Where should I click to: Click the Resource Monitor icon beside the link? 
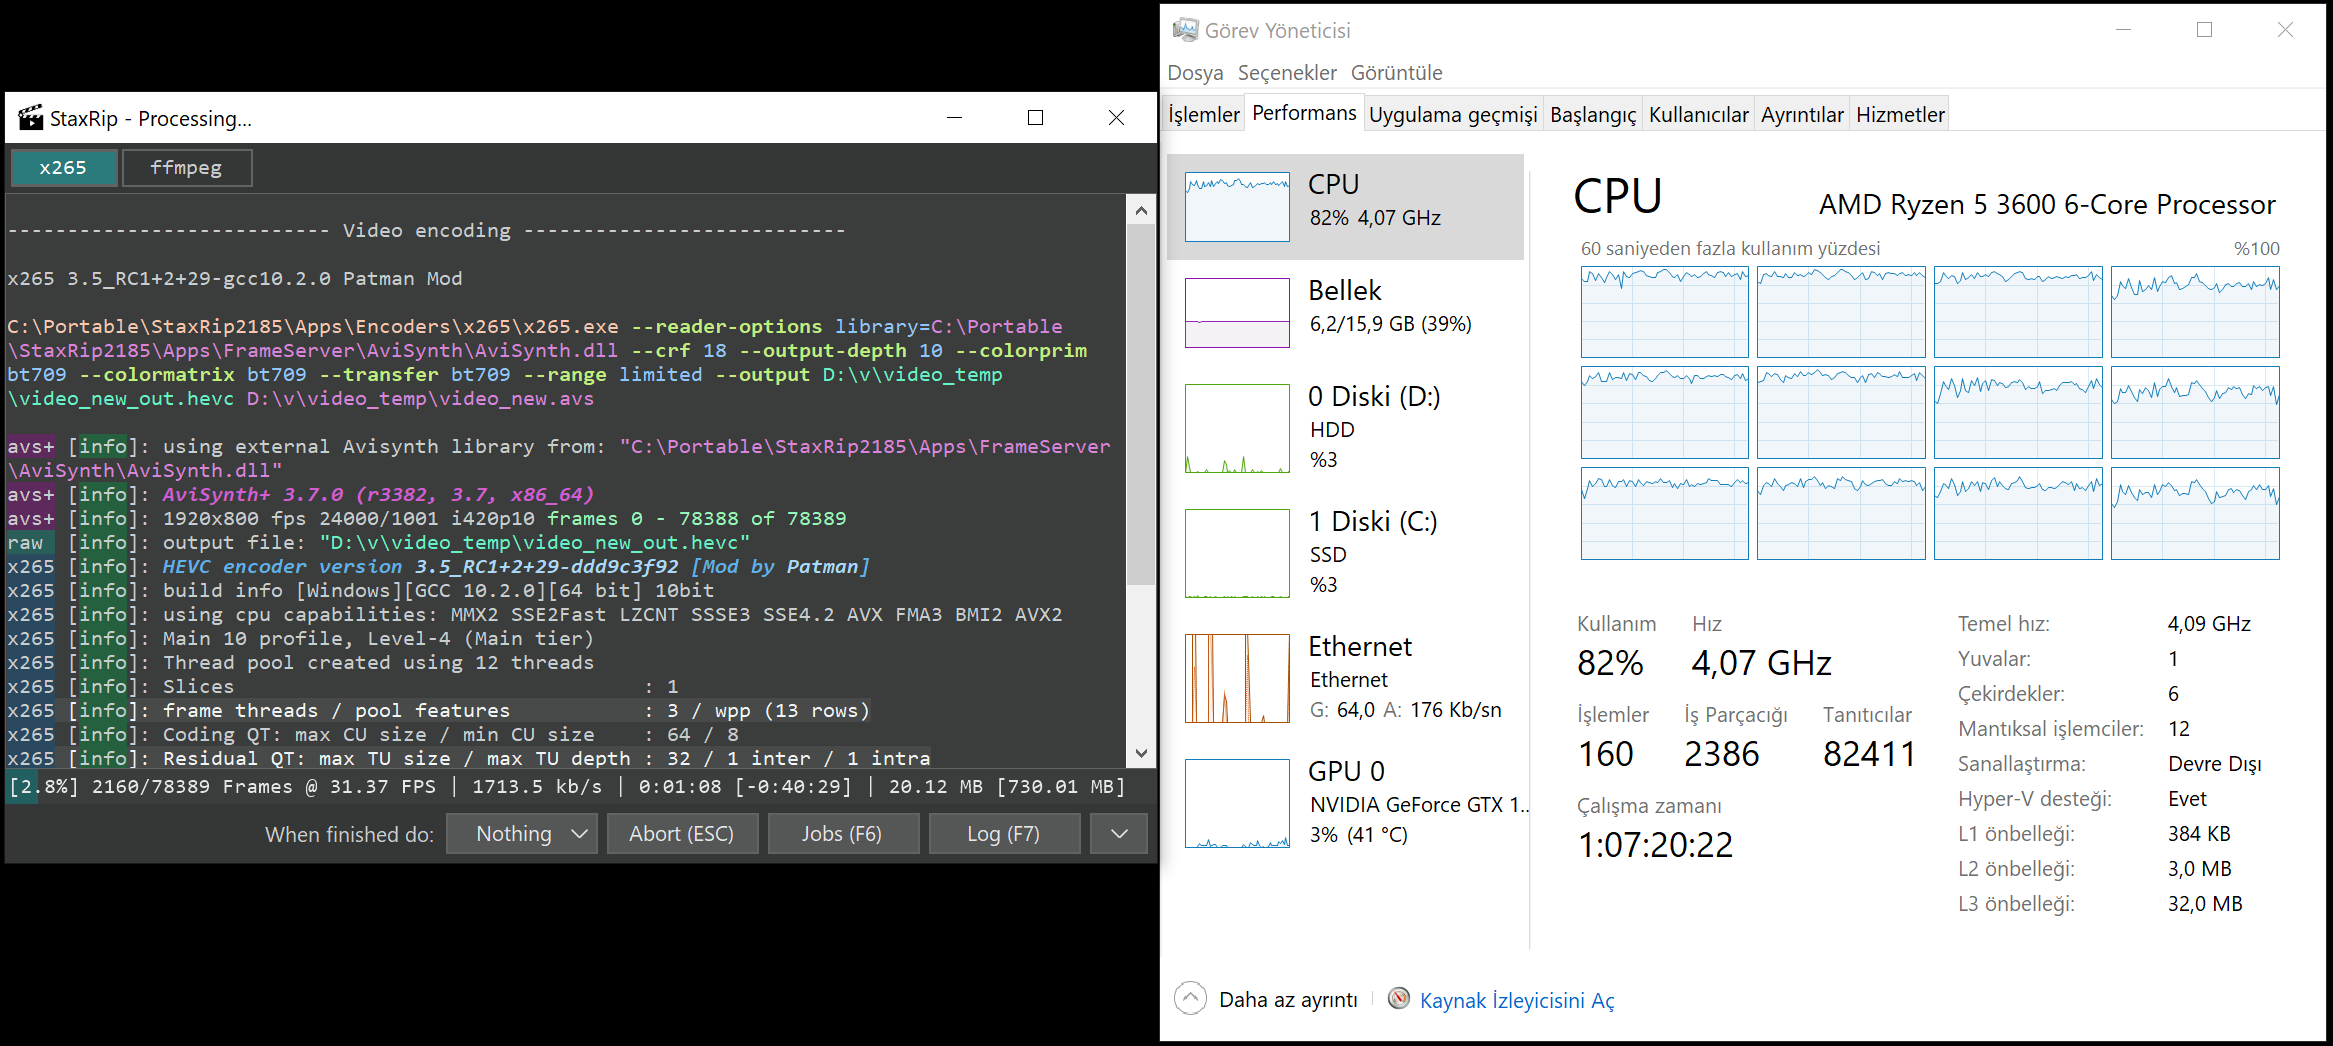coord(1398,999)
